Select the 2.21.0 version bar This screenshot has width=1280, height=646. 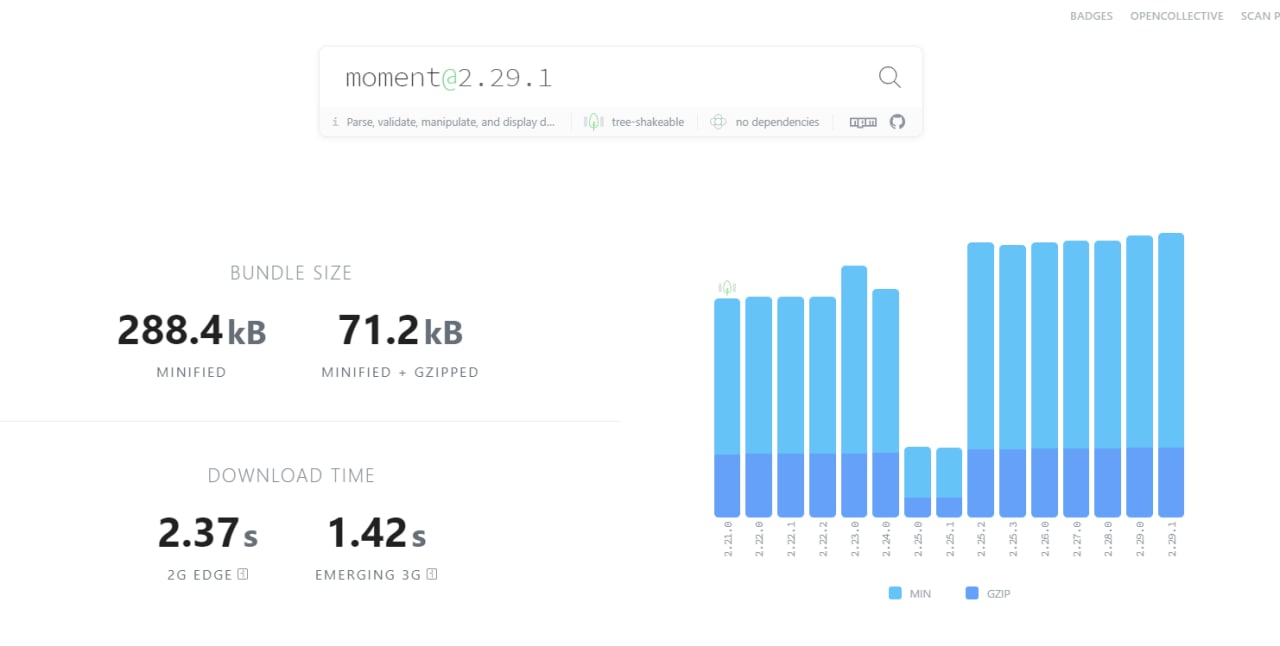[x=727, y=408]
